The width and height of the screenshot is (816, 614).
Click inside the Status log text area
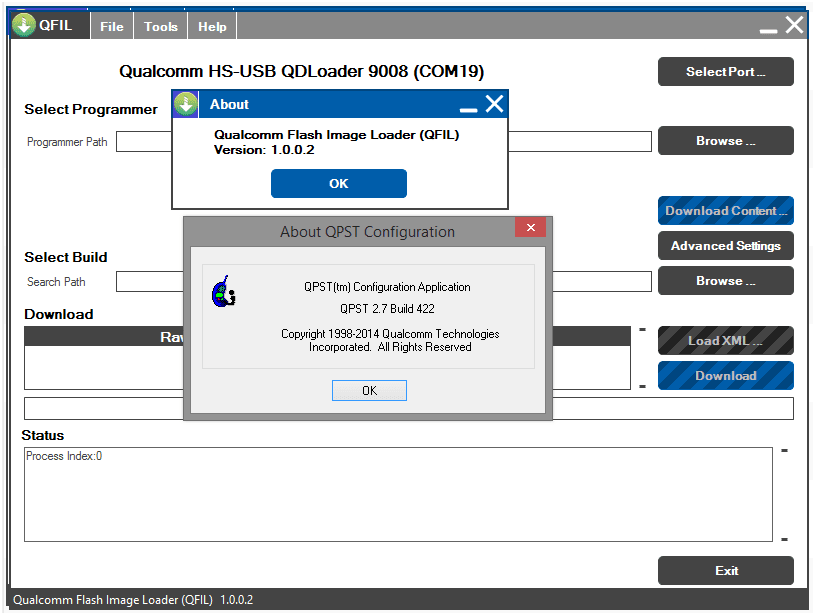[x=398, y=494]
